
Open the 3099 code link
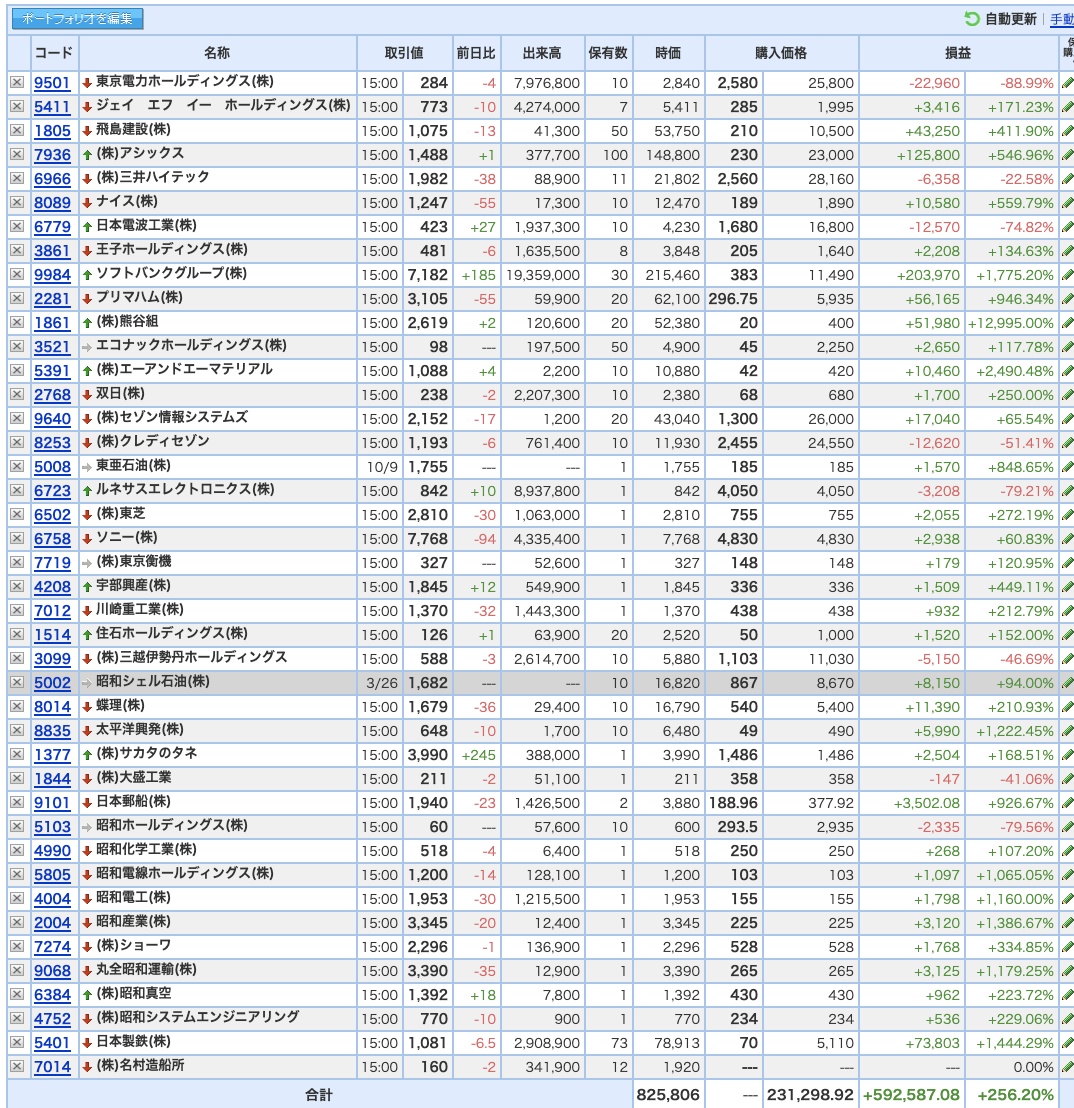(52, 659)
